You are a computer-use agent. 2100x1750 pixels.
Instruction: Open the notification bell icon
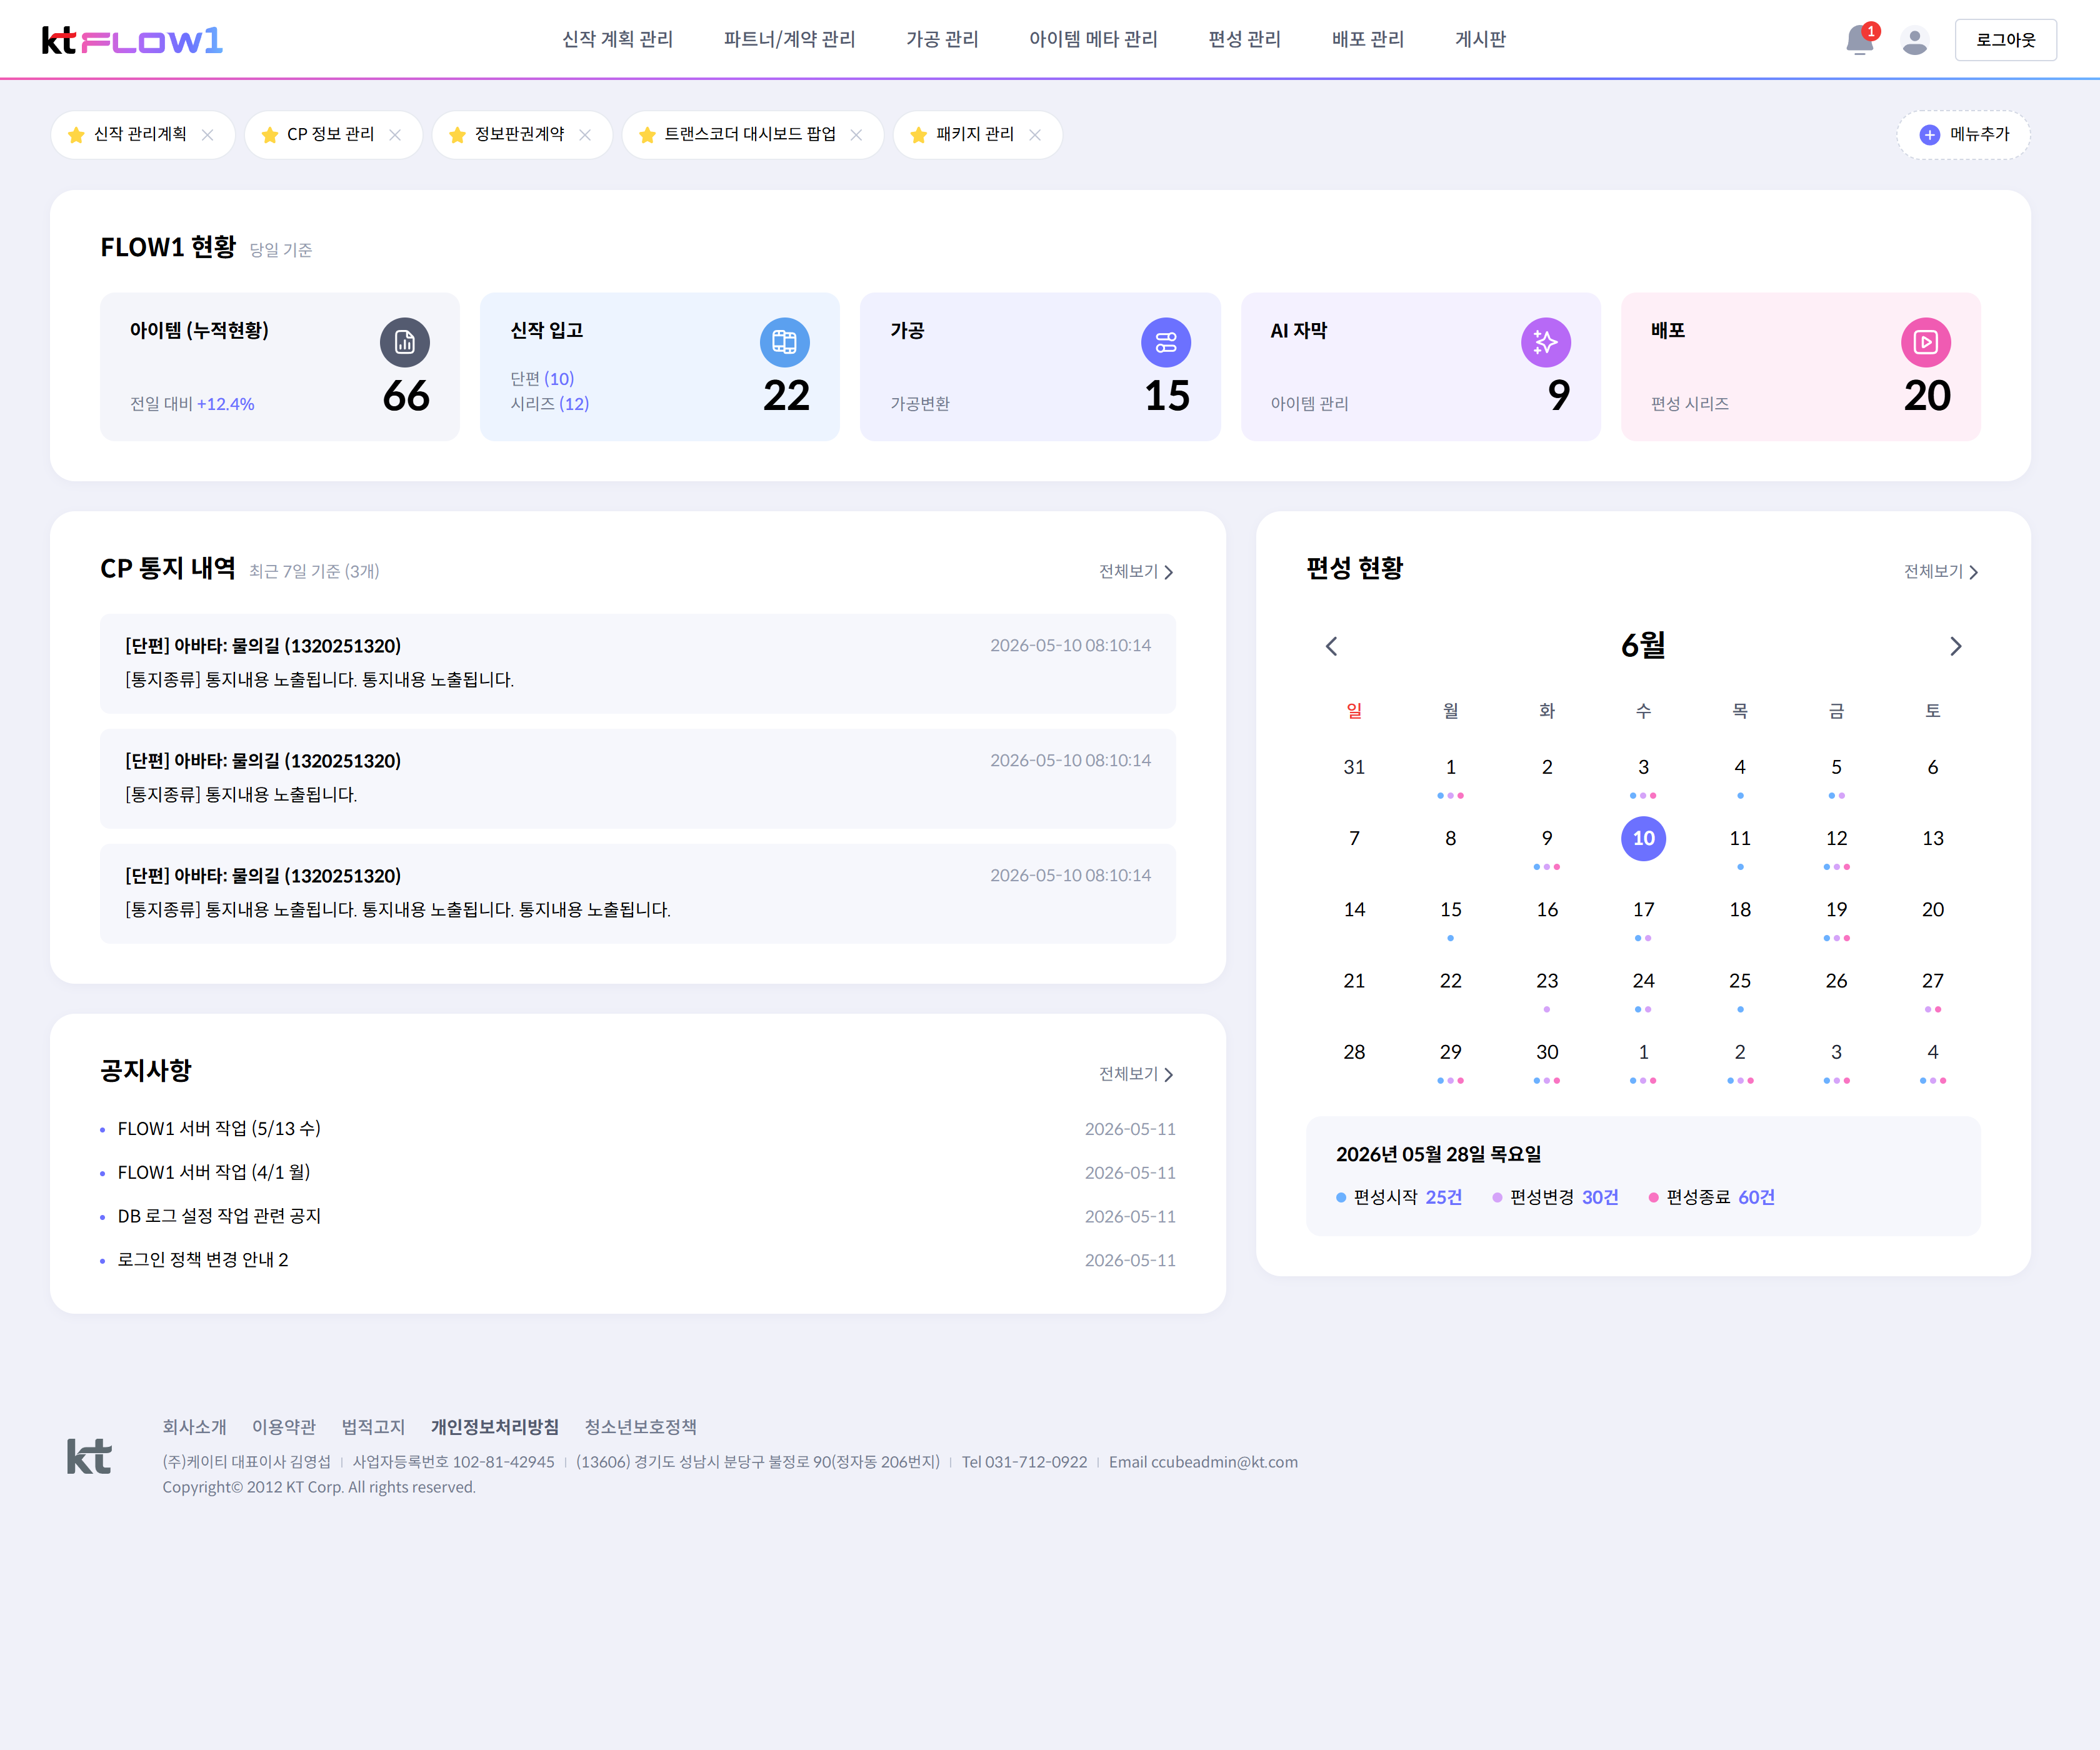pos(1860,40)
